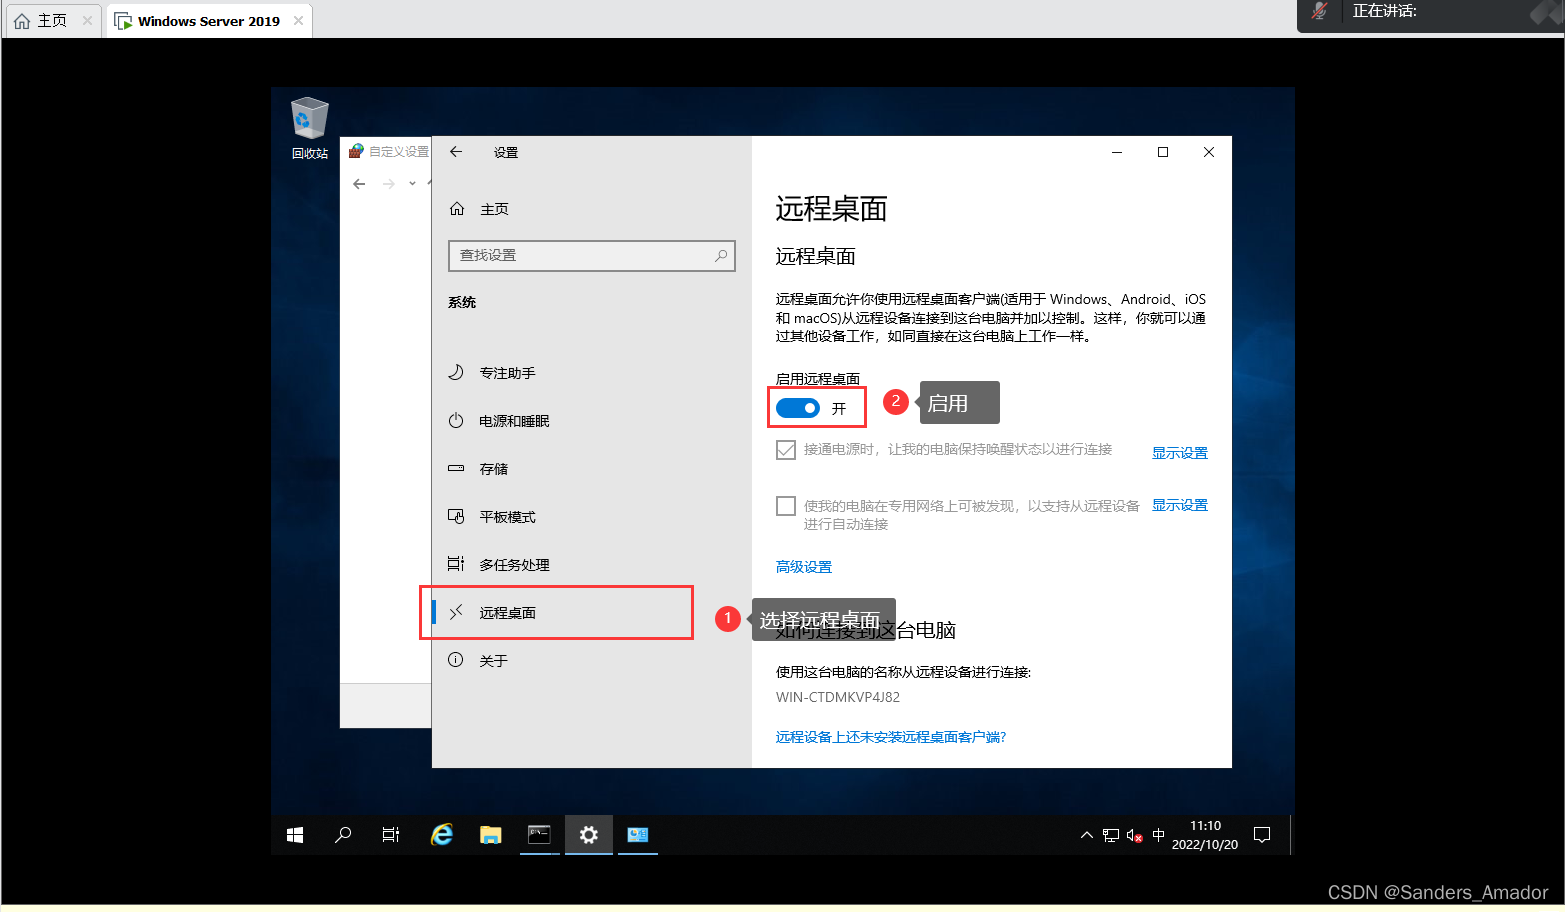1565x912 pixels.
Task: Click Settings gear on taskbar
Action: point(588,835)
